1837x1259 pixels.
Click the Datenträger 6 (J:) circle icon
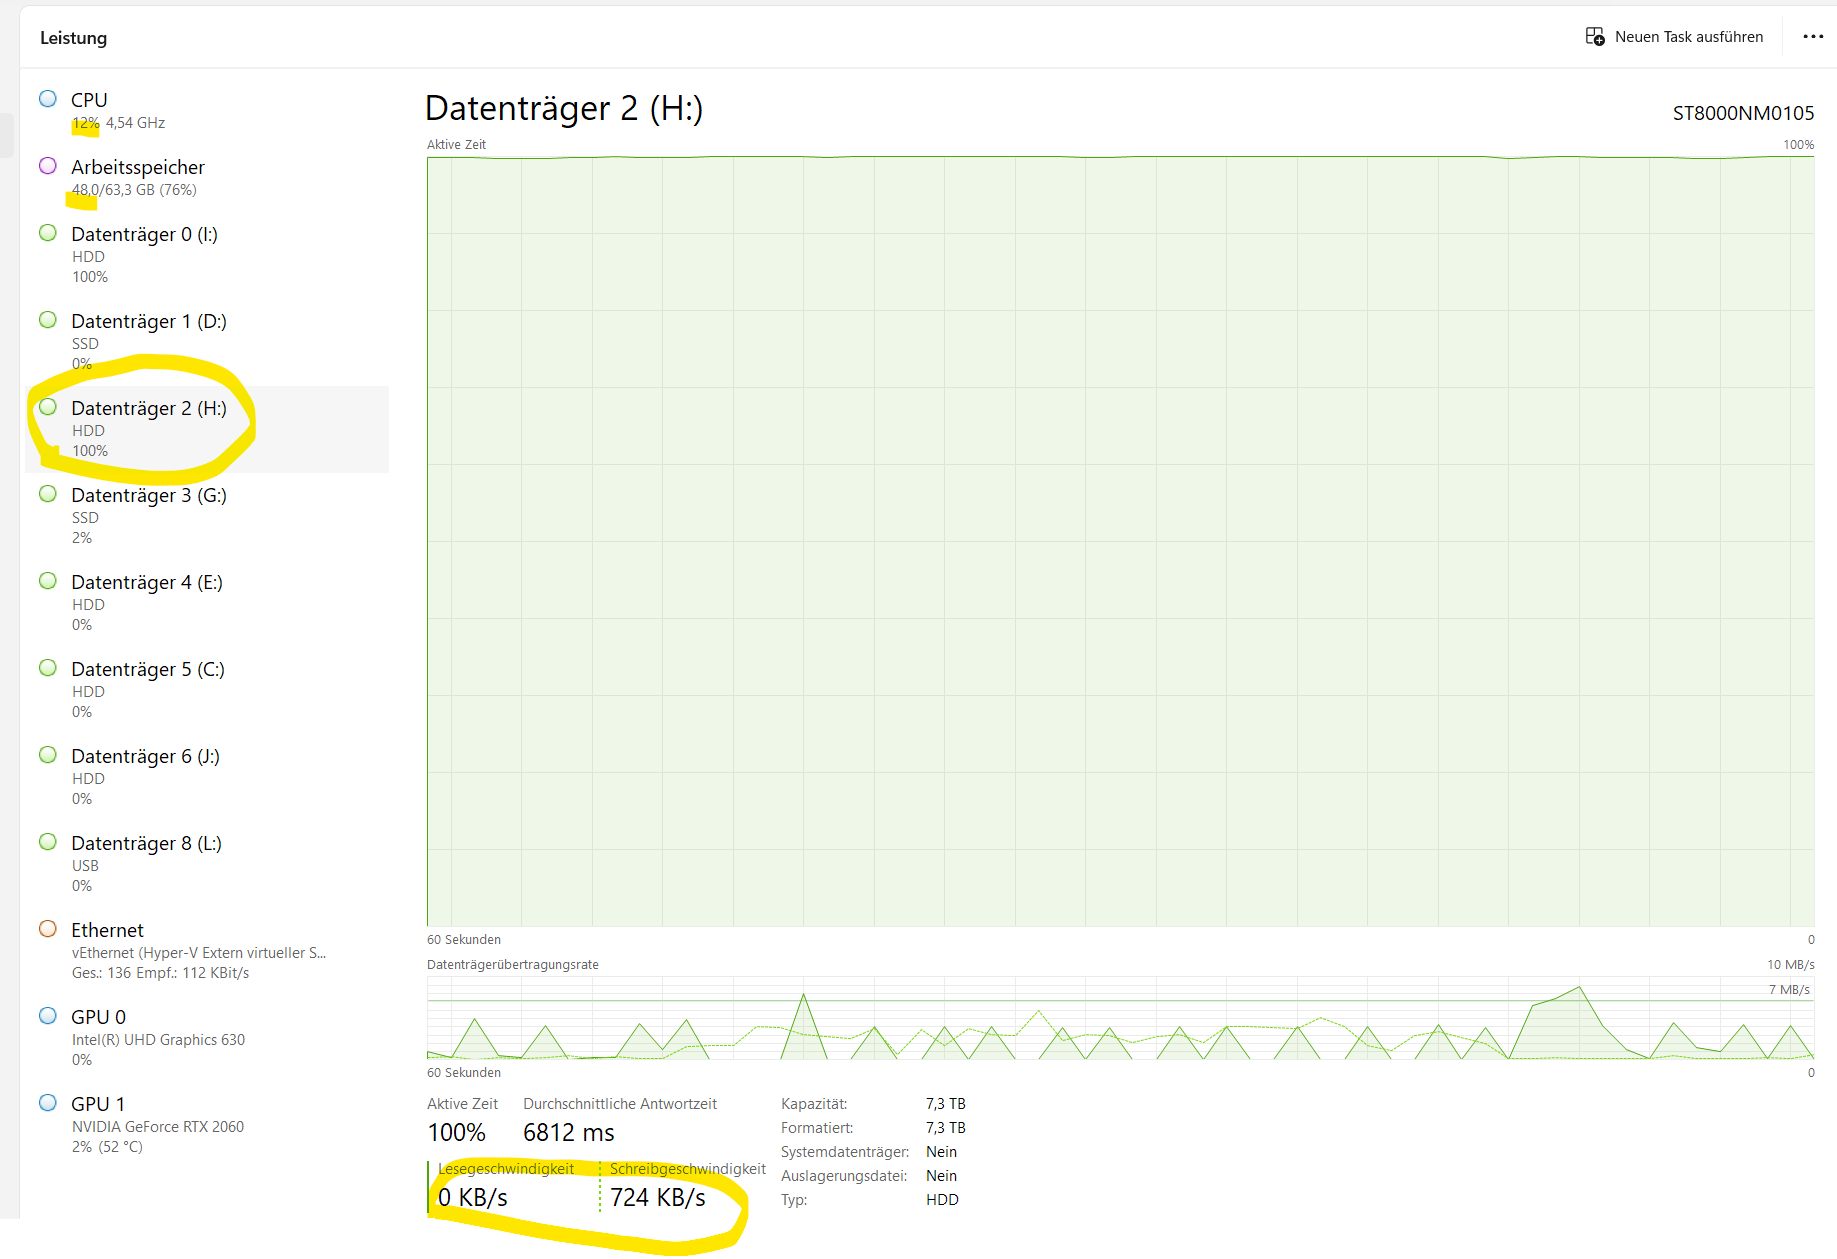[x=48, y=755]
